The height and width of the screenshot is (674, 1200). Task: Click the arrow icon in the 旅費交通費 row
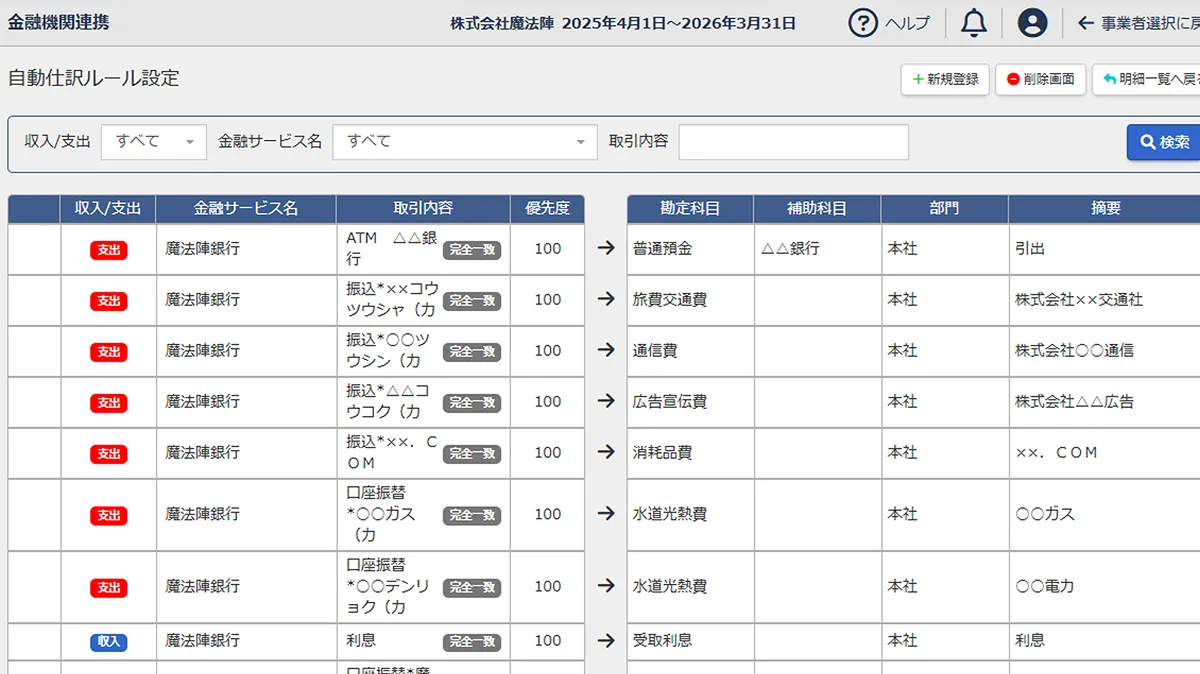(x=606, y=300)
